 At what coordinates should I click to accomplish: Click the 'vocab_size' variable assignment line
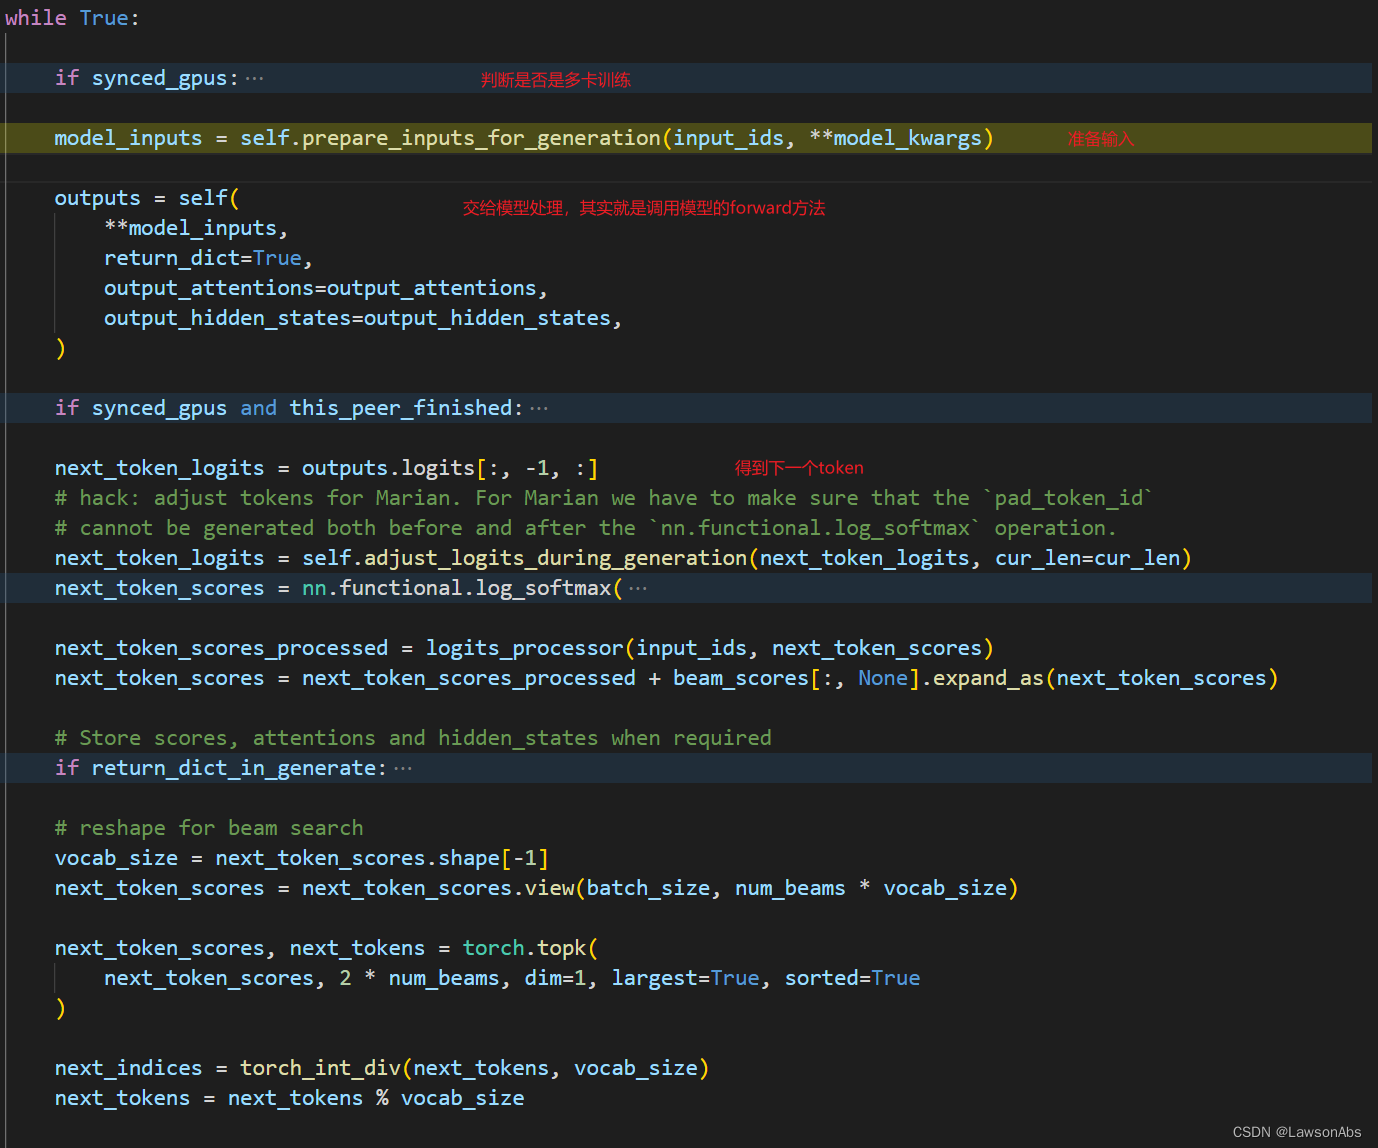click(x=301, y=858)
